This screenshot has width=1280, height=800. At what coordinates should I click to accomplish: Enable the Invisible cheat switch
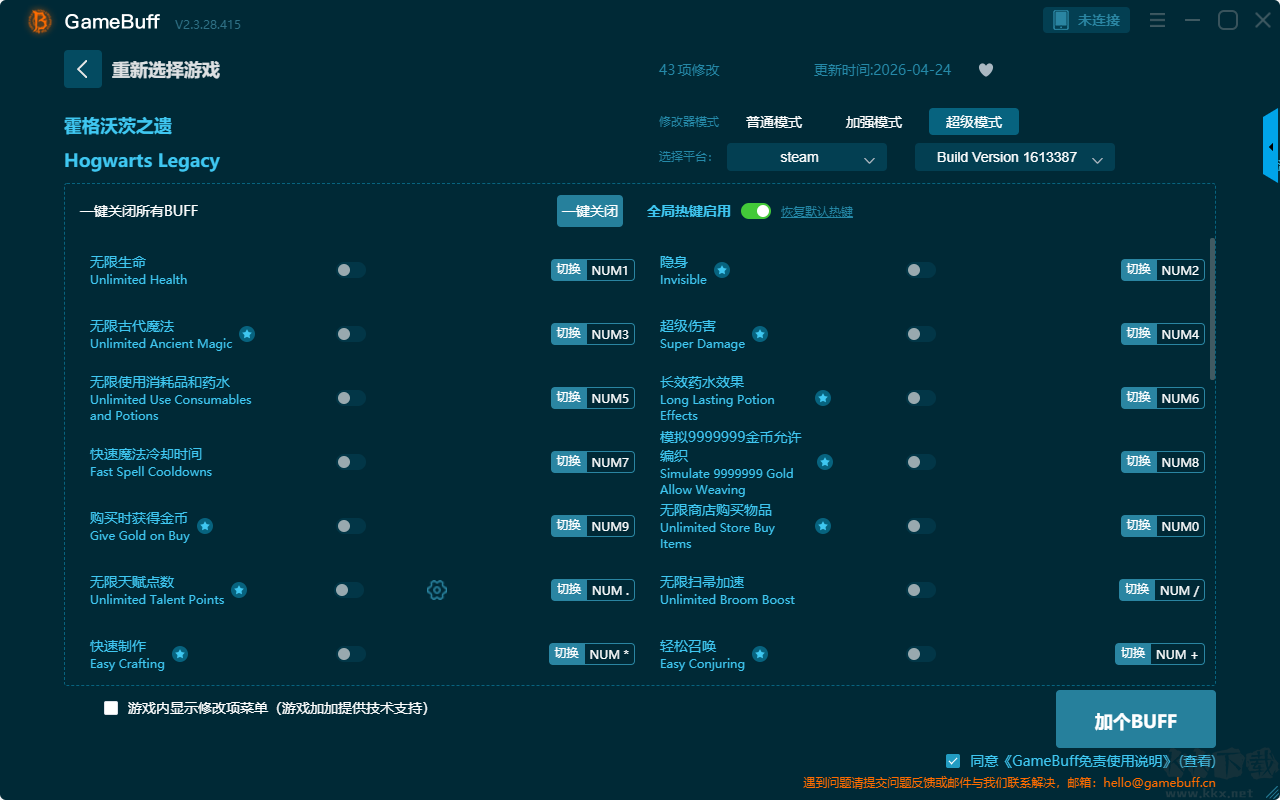click(x=921, y=270)
